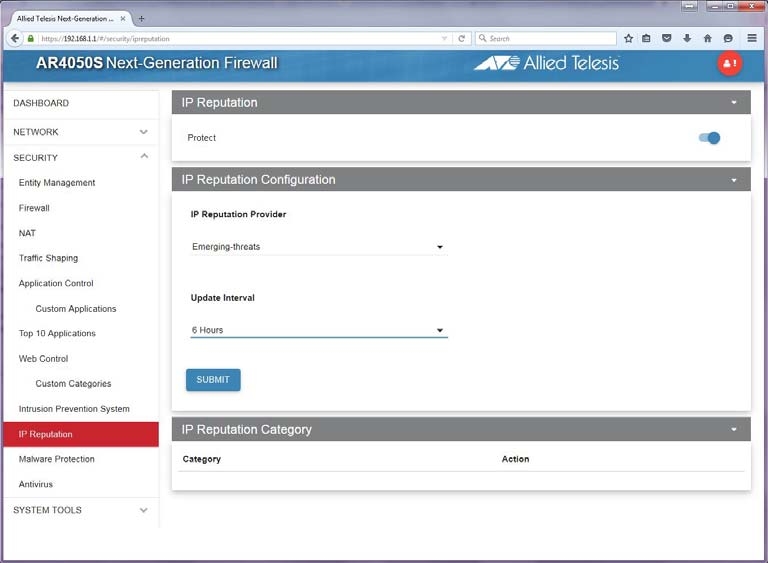Open Antivirus in sidebar
This screenshot has height=563, width=768.
click(x=36, y=484)
